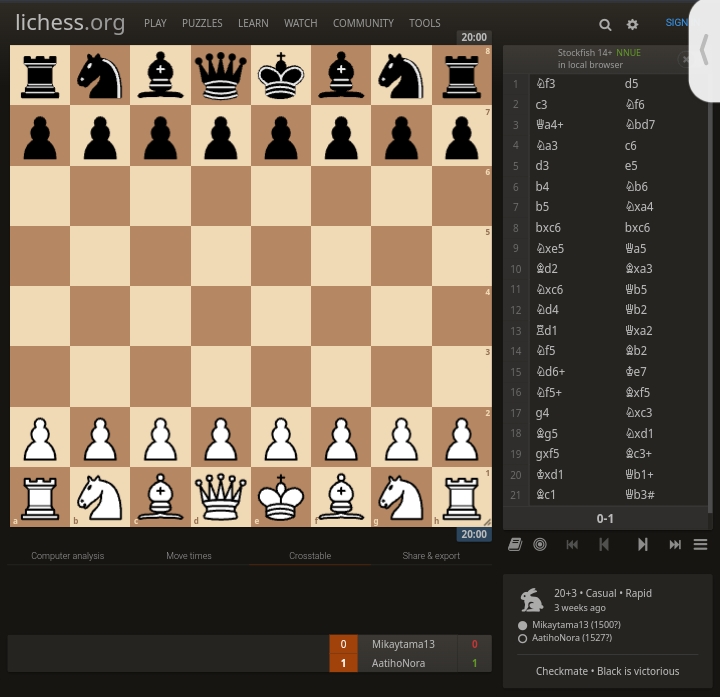The image size is (720, 697).
Task: Click the practice with computer target icon
Action: point(540,545)
